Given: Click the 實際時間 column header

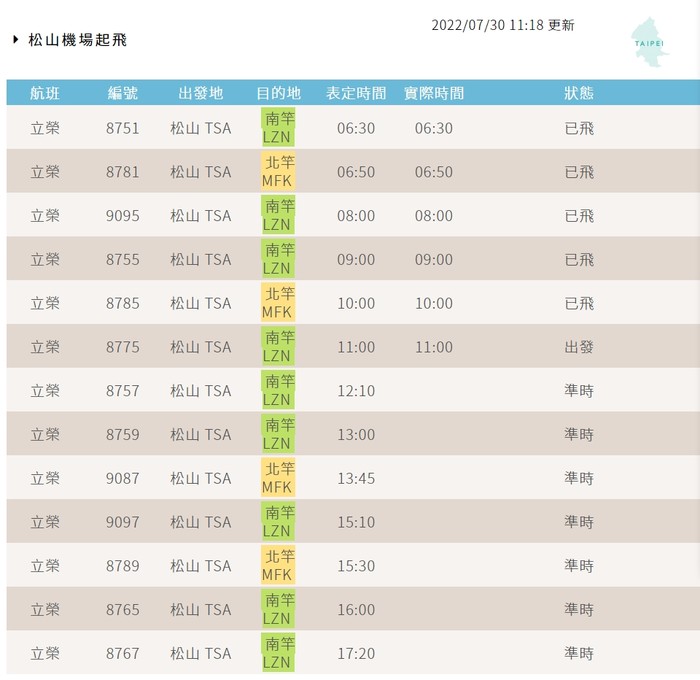Looking at the screenshot, I should tap(434, 93).
